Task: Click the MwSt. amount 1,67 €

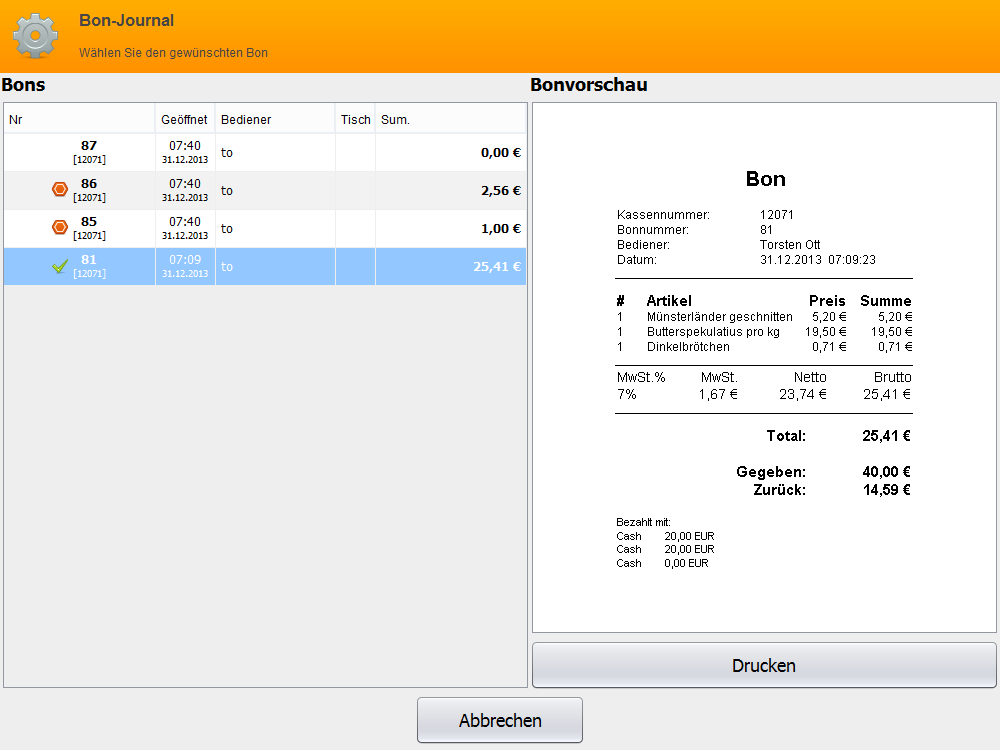Action: [x=718, y=394]
